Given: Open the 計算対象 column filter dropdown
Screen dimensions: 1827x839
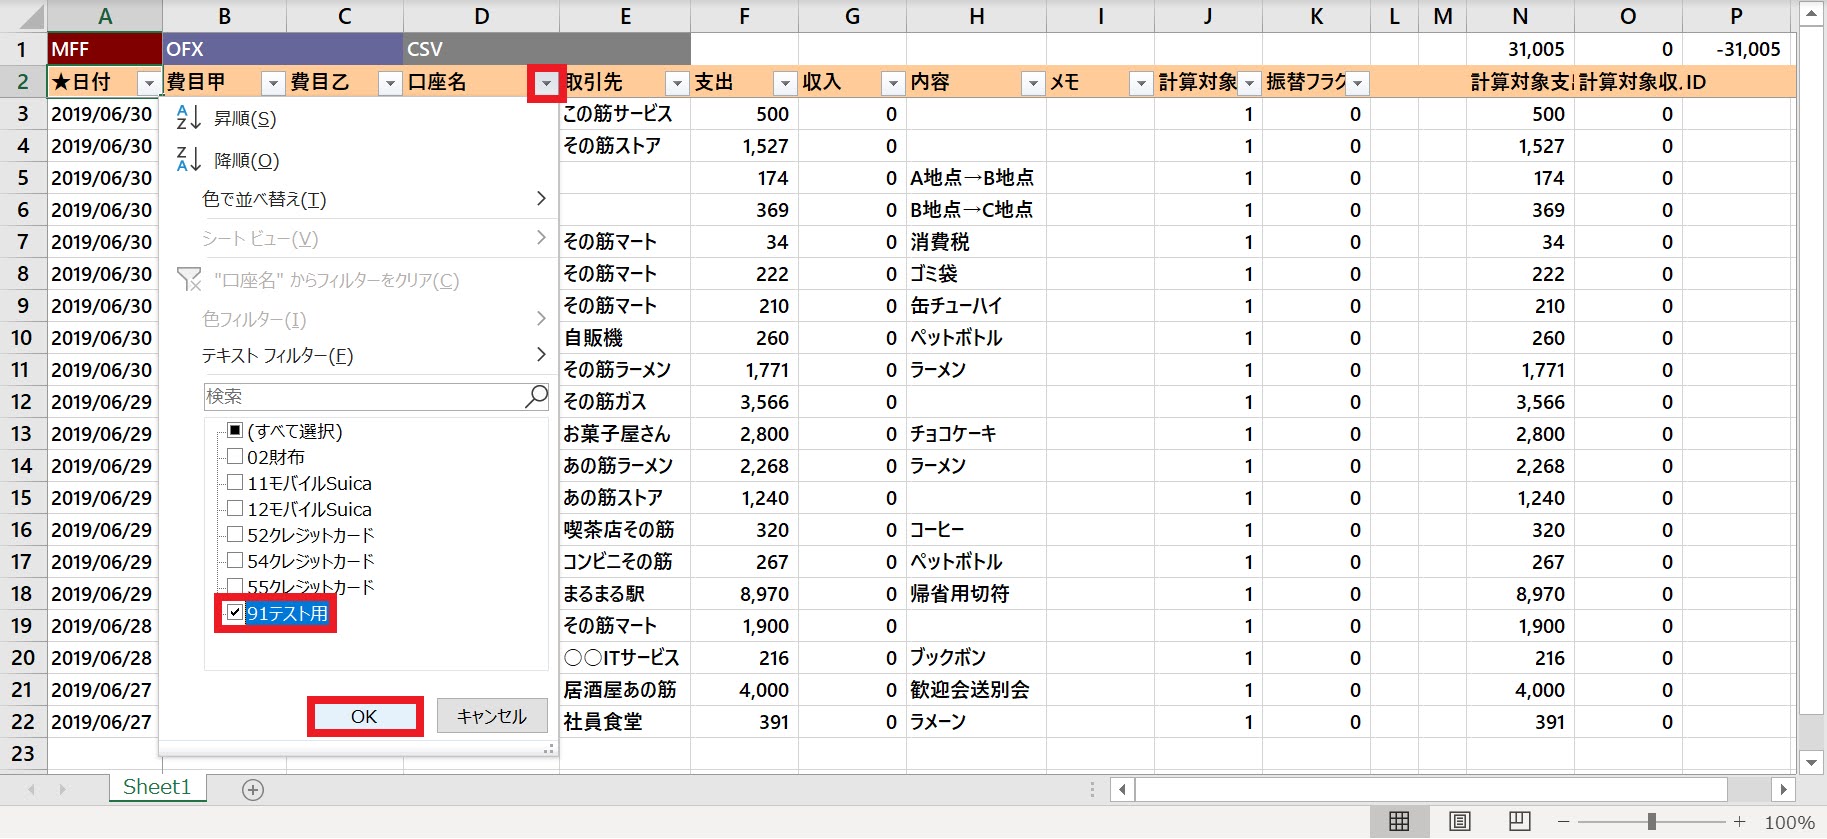Looking at the screenshot, I should [1249, 83].
